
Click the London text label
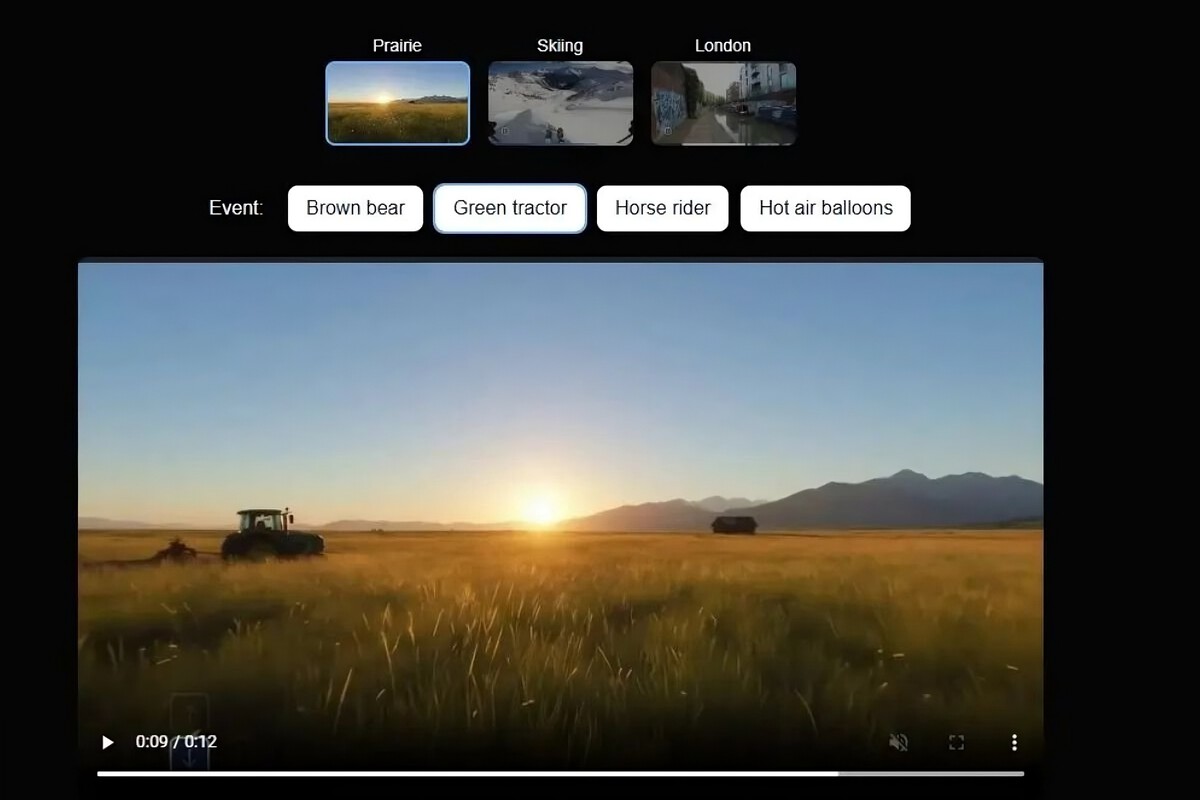click(x=723, y=46)
